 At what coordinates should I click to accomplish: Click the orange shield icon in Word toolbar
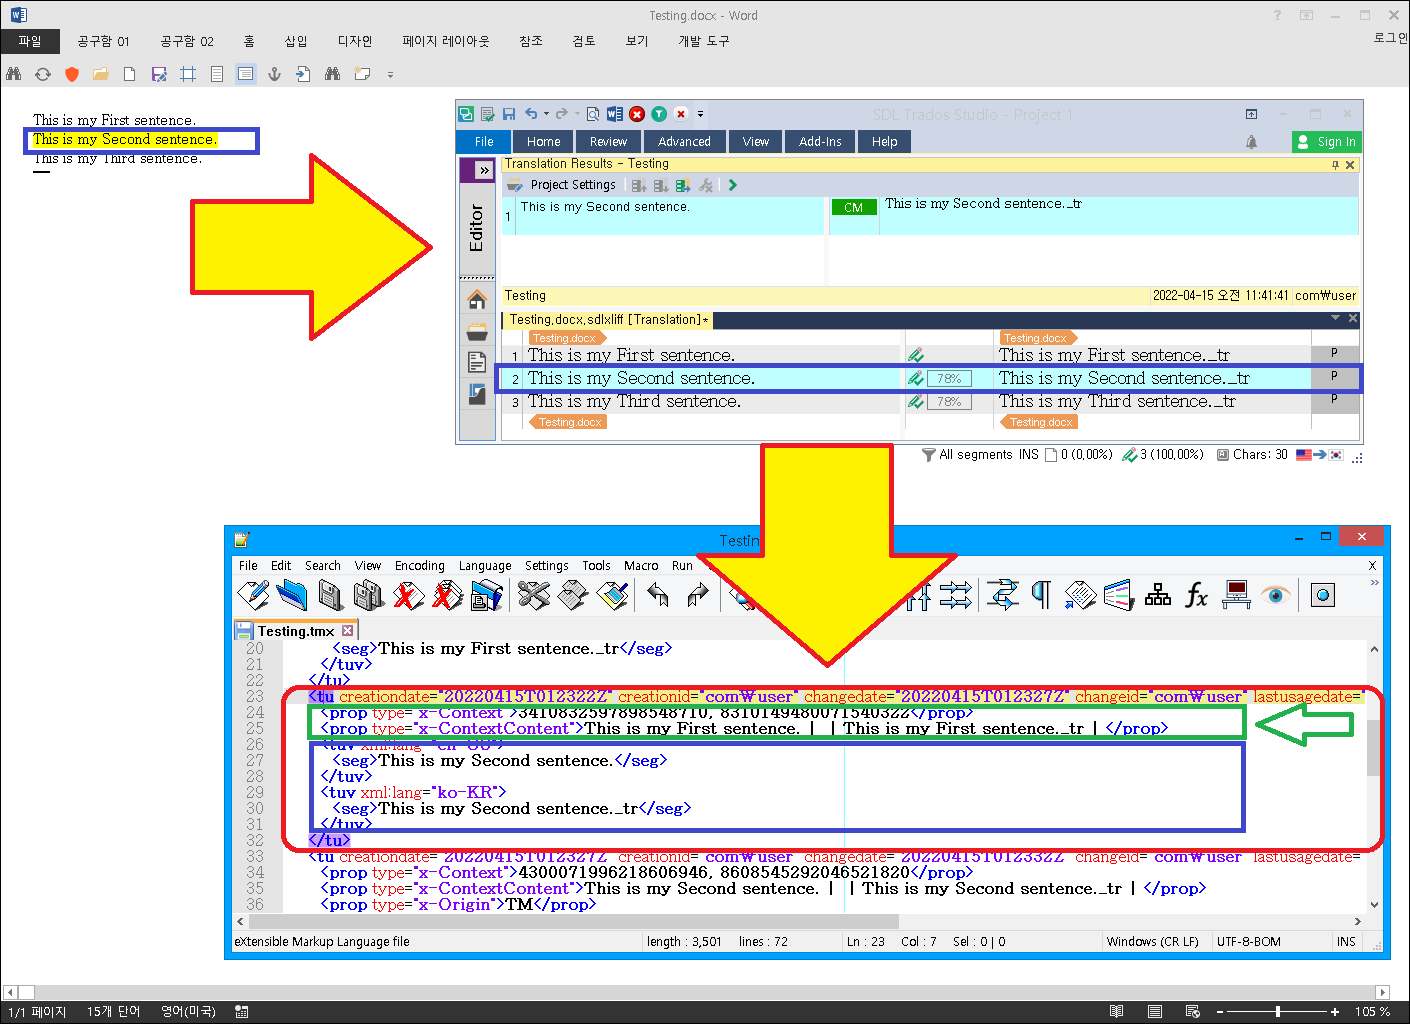72,74
